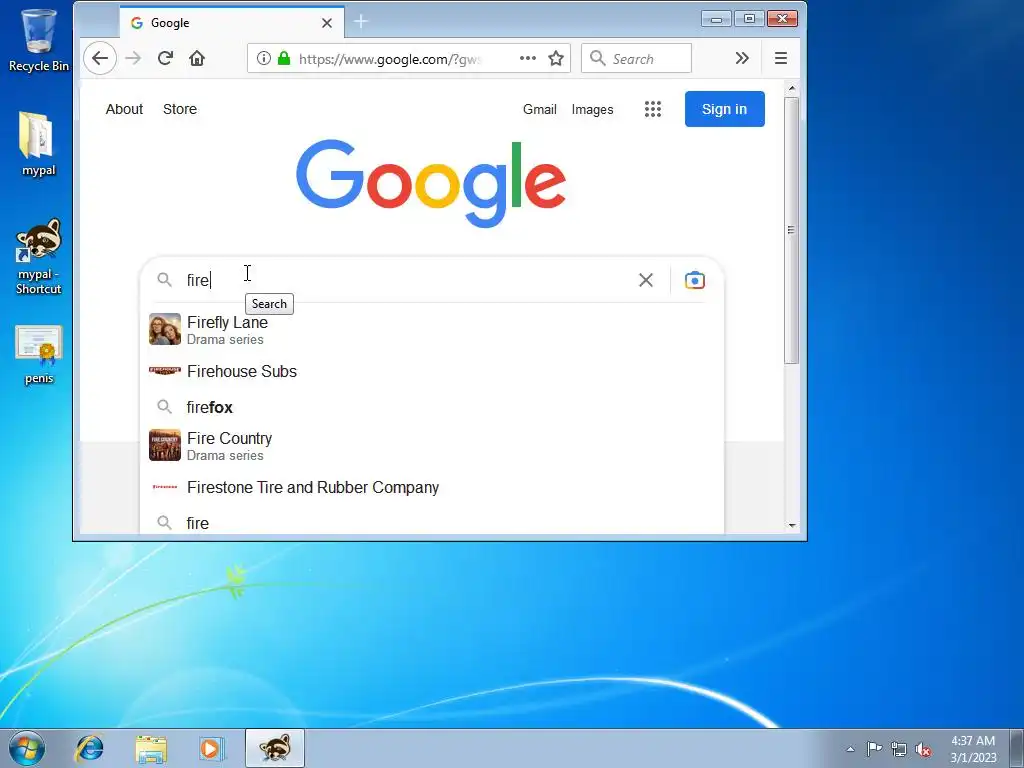1024x768 pixels.
Task: Click the Fire Country poster thumbnail
Action: (165, 445)
